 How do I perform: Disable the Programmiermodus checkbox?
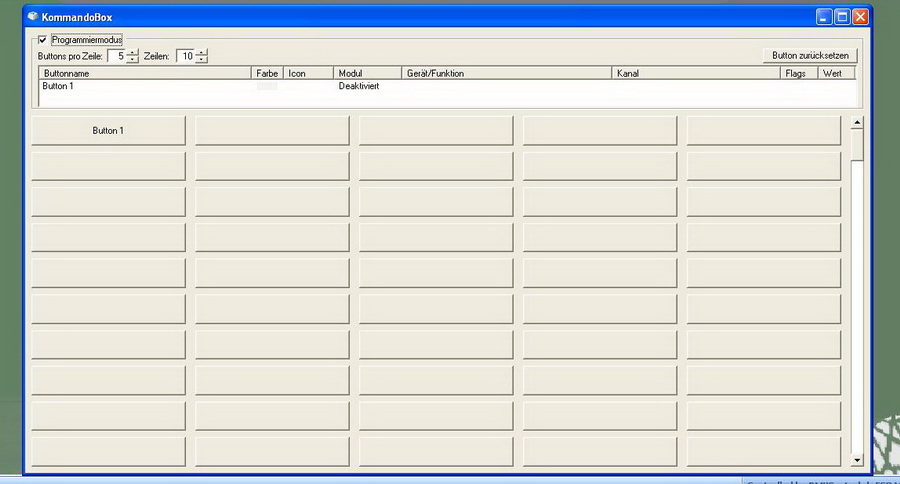(43, 40)
